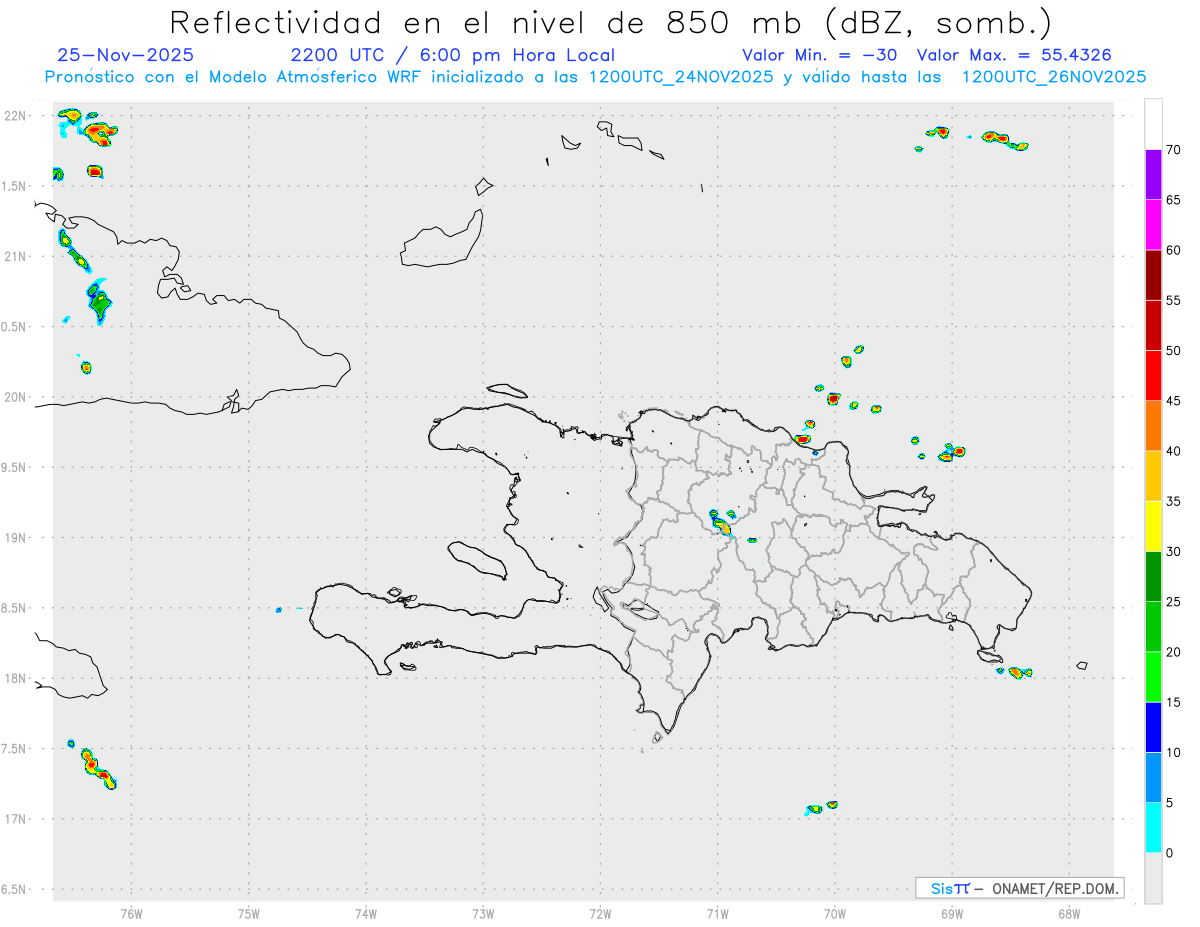Click the colorbar value '70'
The image size is (1200, 927).
click(x=1174, y=150)
